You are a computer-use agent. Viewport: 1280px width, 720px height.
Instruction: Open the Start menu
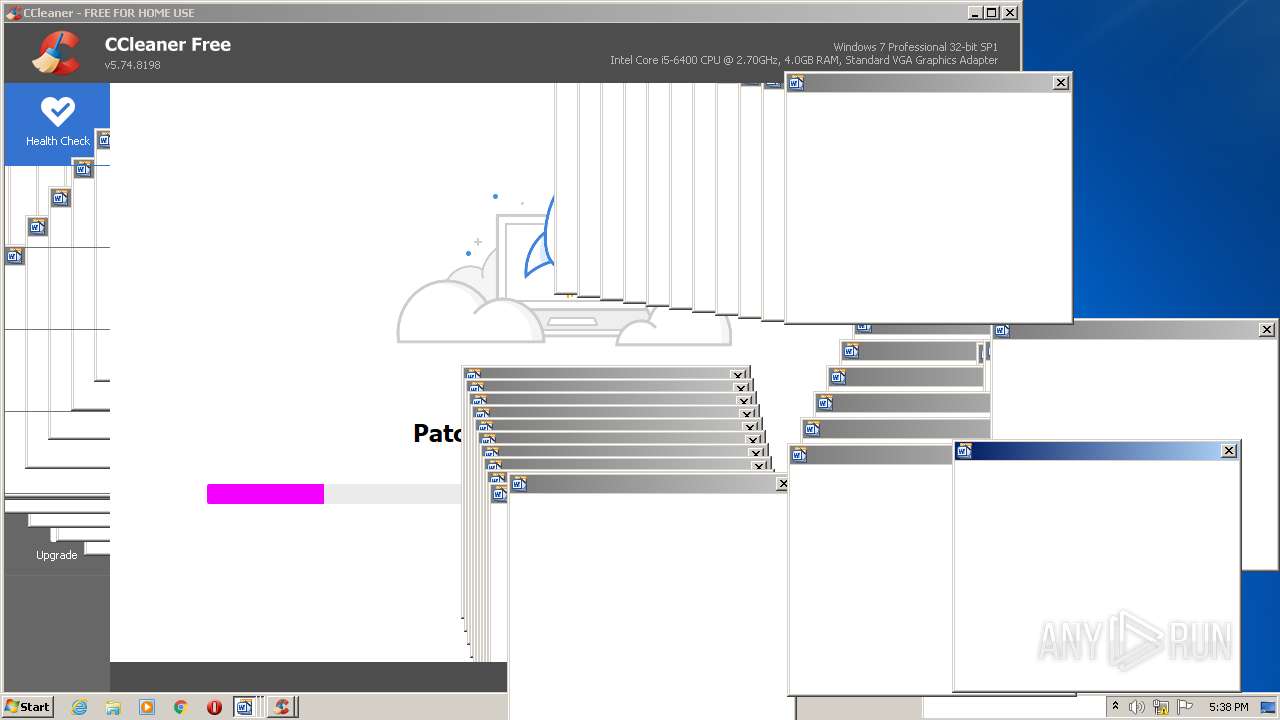[x=27, y=707]
